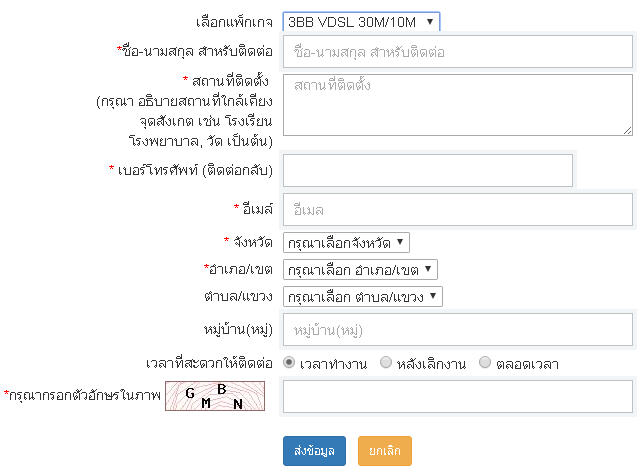641x472 pixels.
Task: Select the เวลาทำงาน radio button
Action: pyautogui.click(x=289, y=363)
